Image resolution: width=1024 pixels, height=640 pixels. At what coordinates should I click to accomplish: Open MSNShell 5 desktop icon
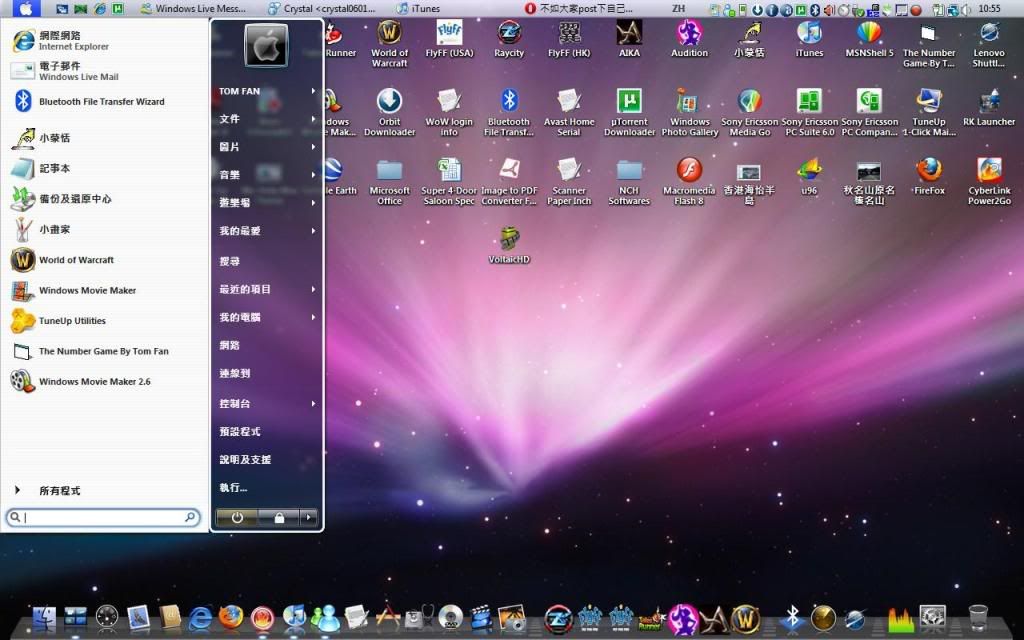(x=869, y=38)
